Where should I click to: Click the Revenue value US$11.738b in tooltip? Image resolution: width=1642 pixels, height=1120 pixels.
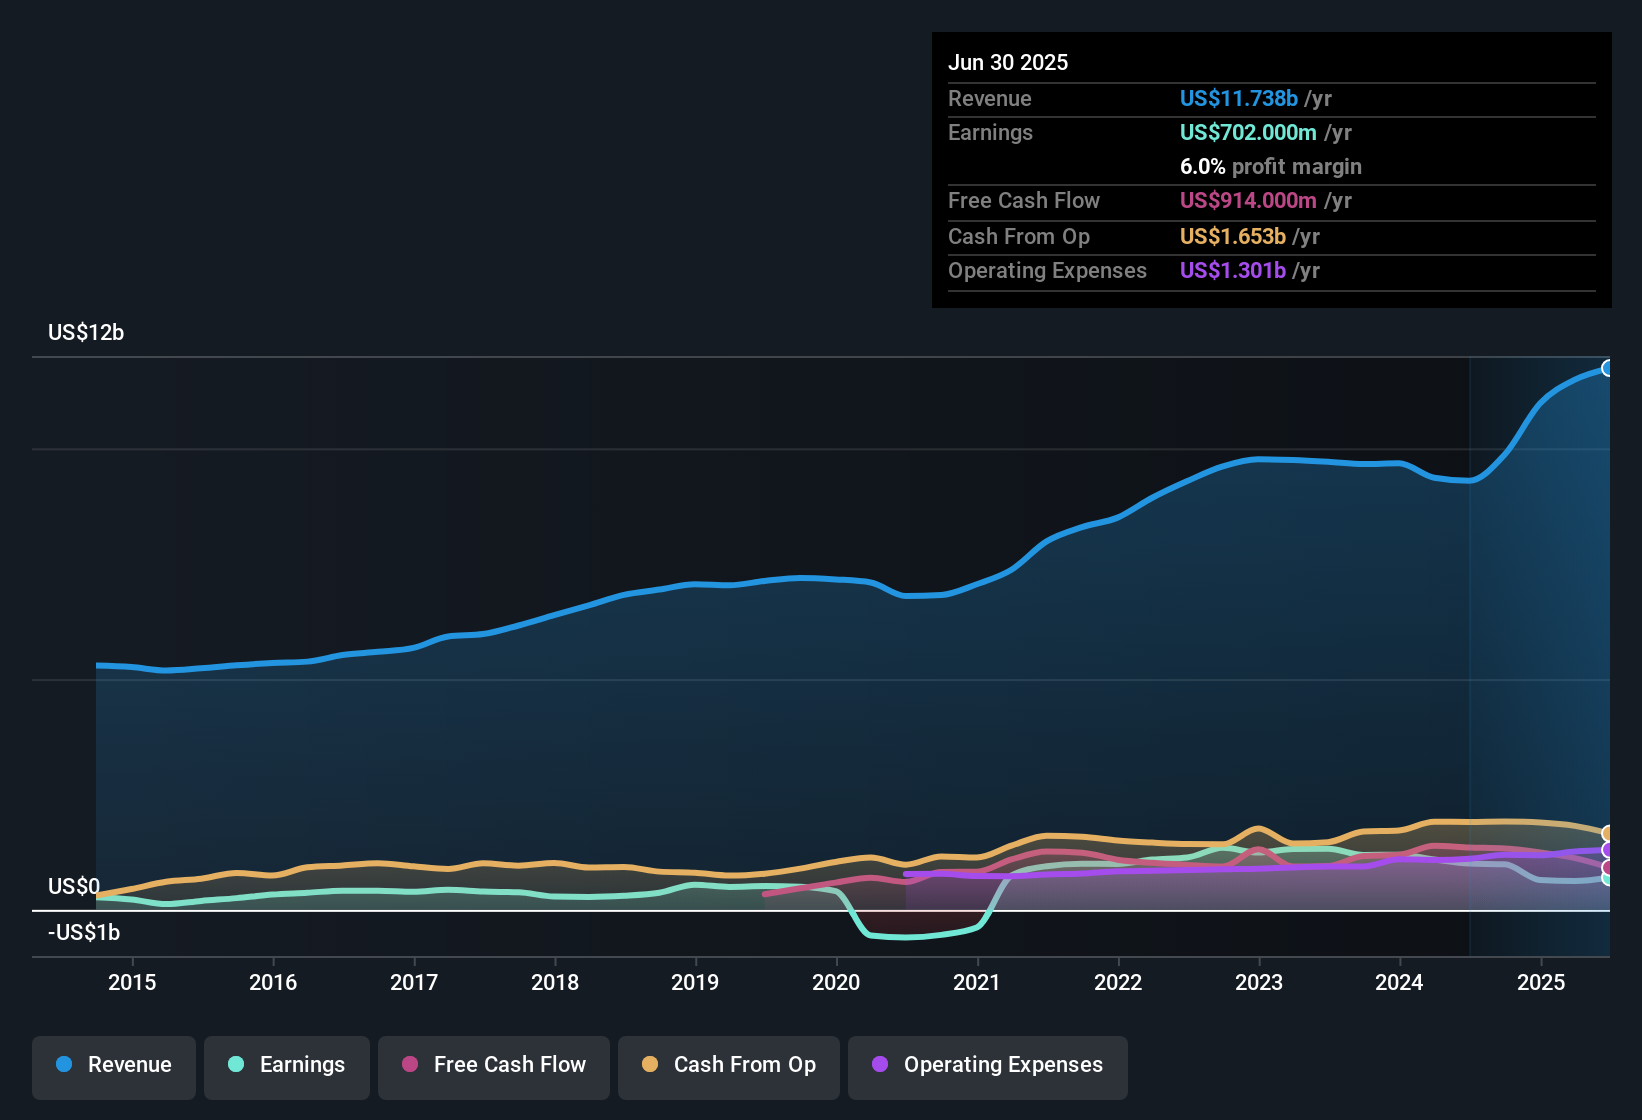[1239, 98]
